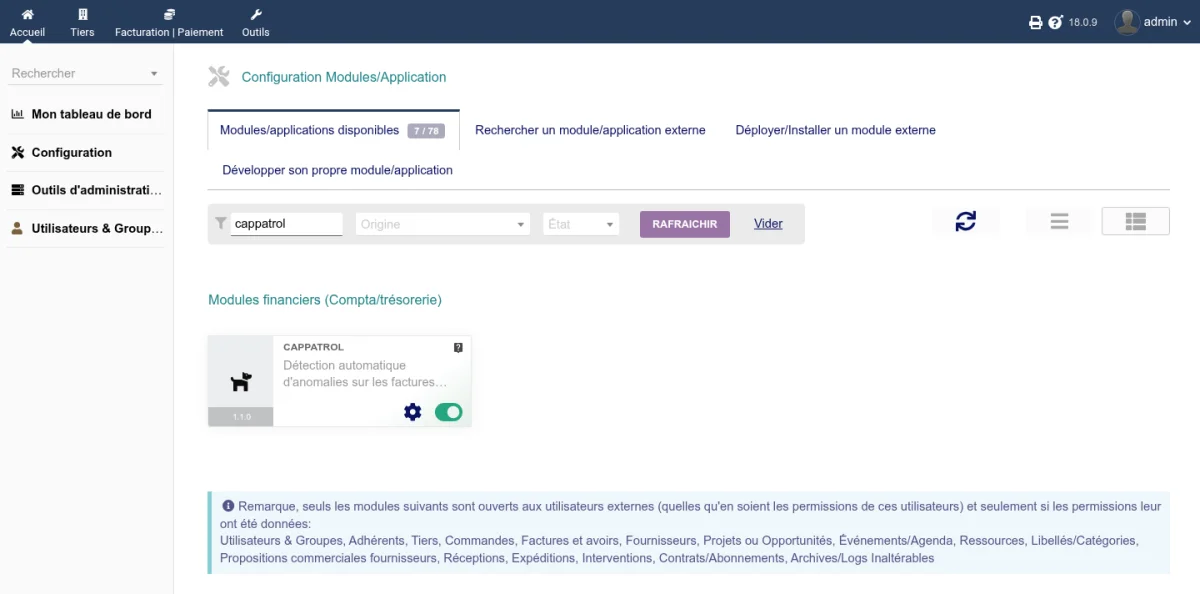Viewport: 1200px width, 594px height.
Task: Click the Modules financiers section heading
Action: pyautogui.click(x=325, y=299)
